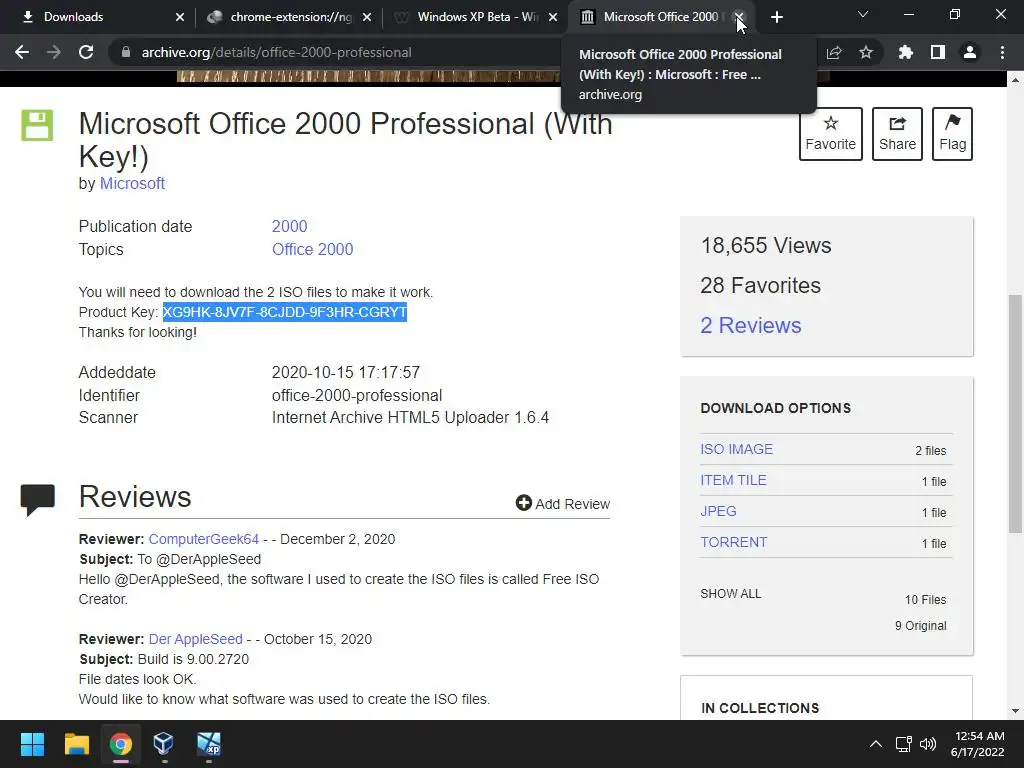Open reviewer Der AppleSeed profile
The height and width of the screenshot is (768, 1024).
pyautogui.click(x=195, y=639)
